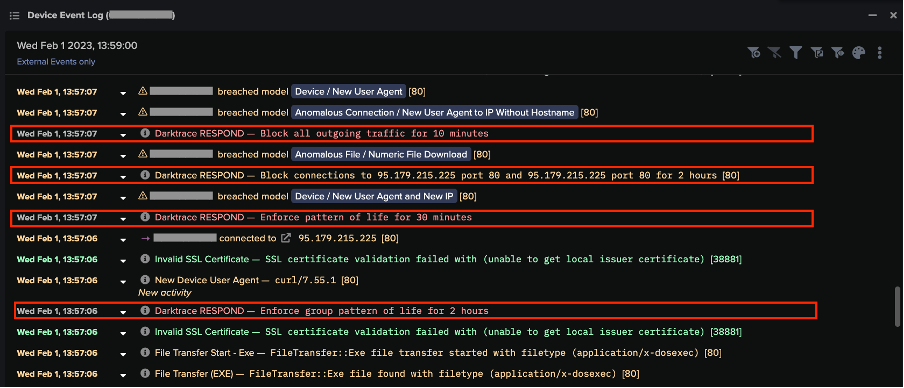The height and width of the screenshot is (388, 904).
Task: Click info icon on Enforce group pattern of life row
Action: (145, 311)
